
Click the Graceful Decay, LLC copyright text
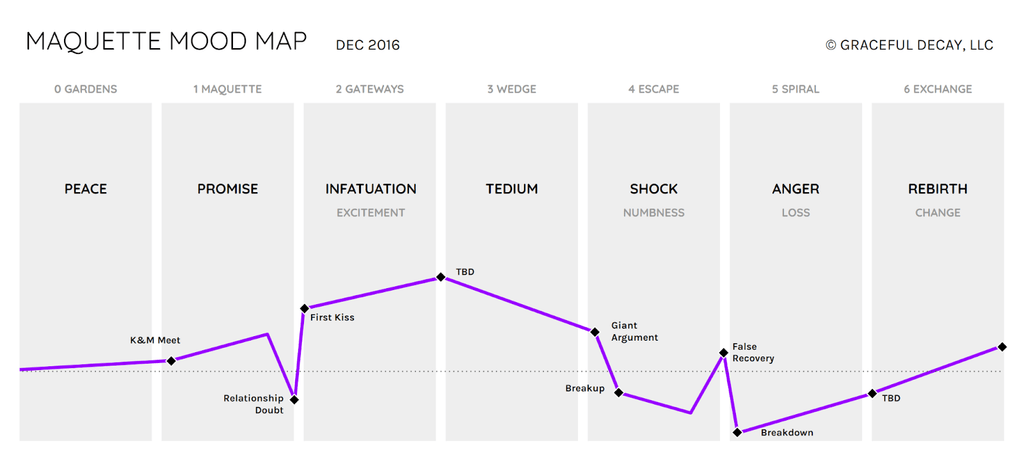click(909, 45)
